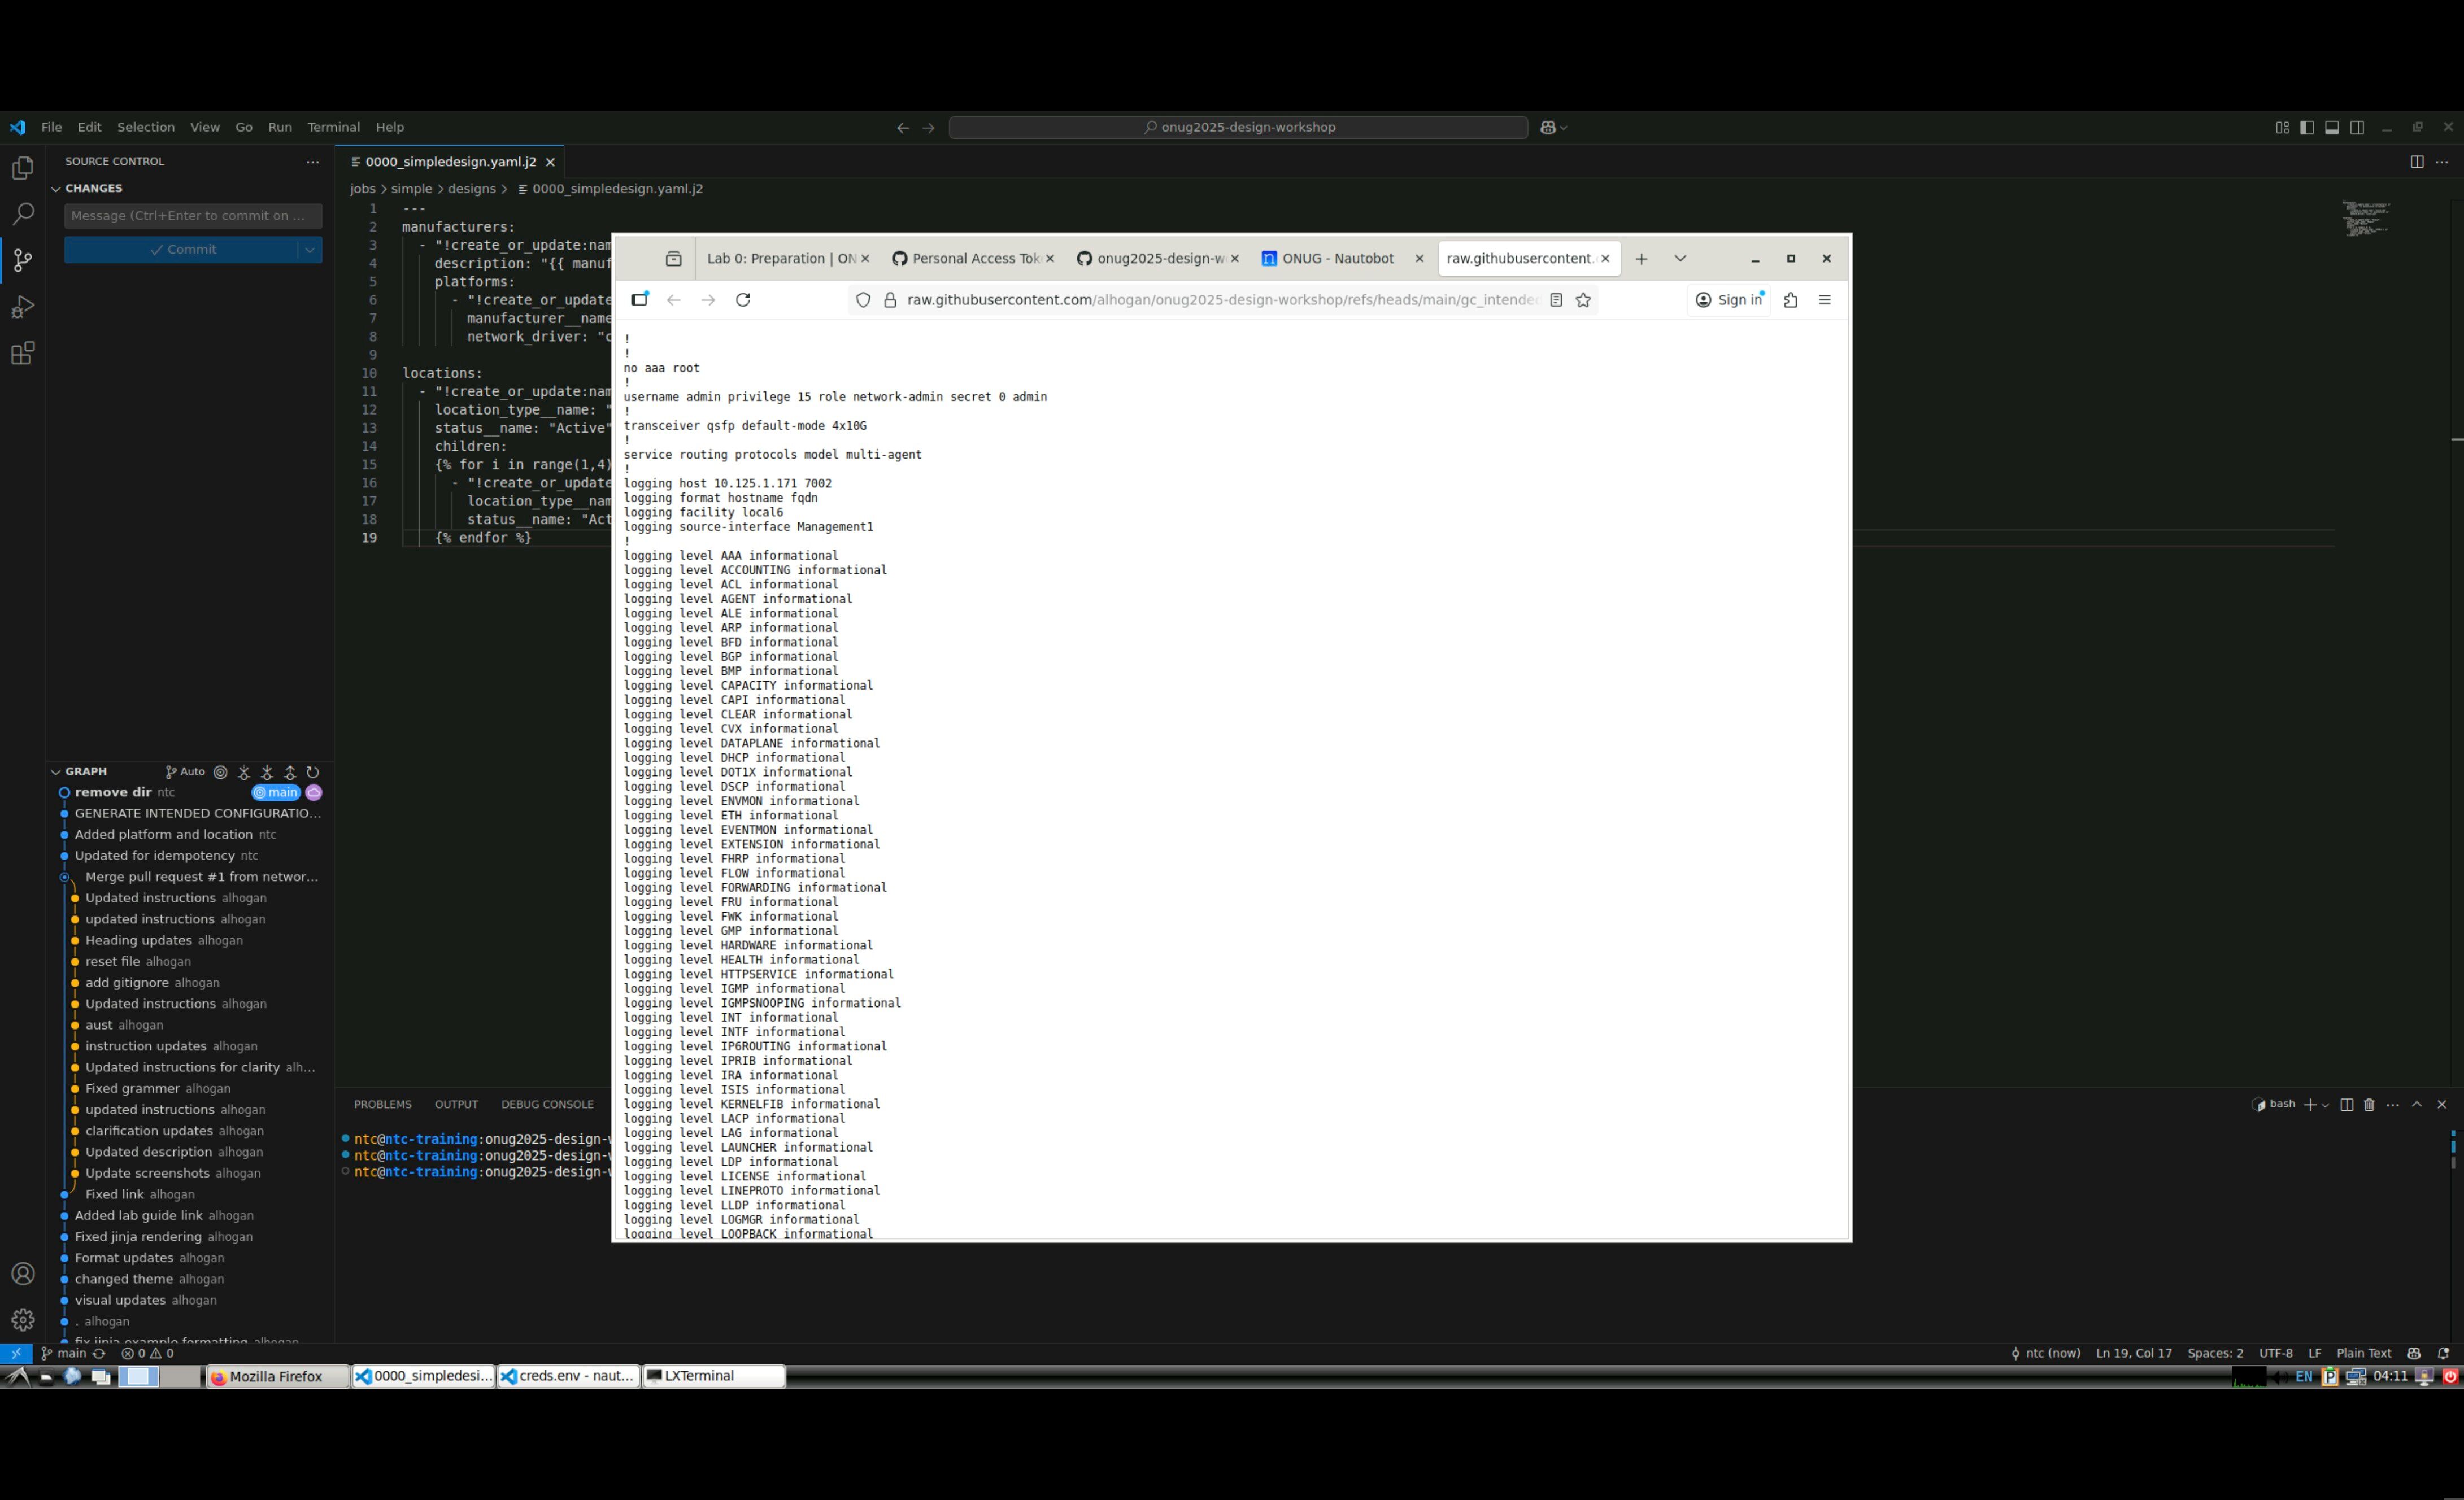Image resolution: width=2464 pixels, height=1500 pixels.
Task: Open Run and Debug view
Action: (x=22, y=307)
